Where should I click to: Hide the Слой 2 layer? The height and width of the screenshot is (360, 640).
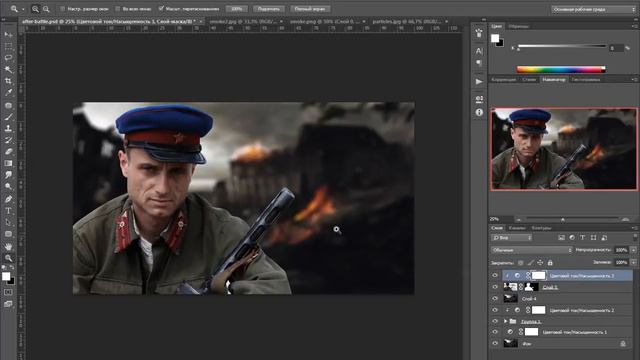pos(495,287)
